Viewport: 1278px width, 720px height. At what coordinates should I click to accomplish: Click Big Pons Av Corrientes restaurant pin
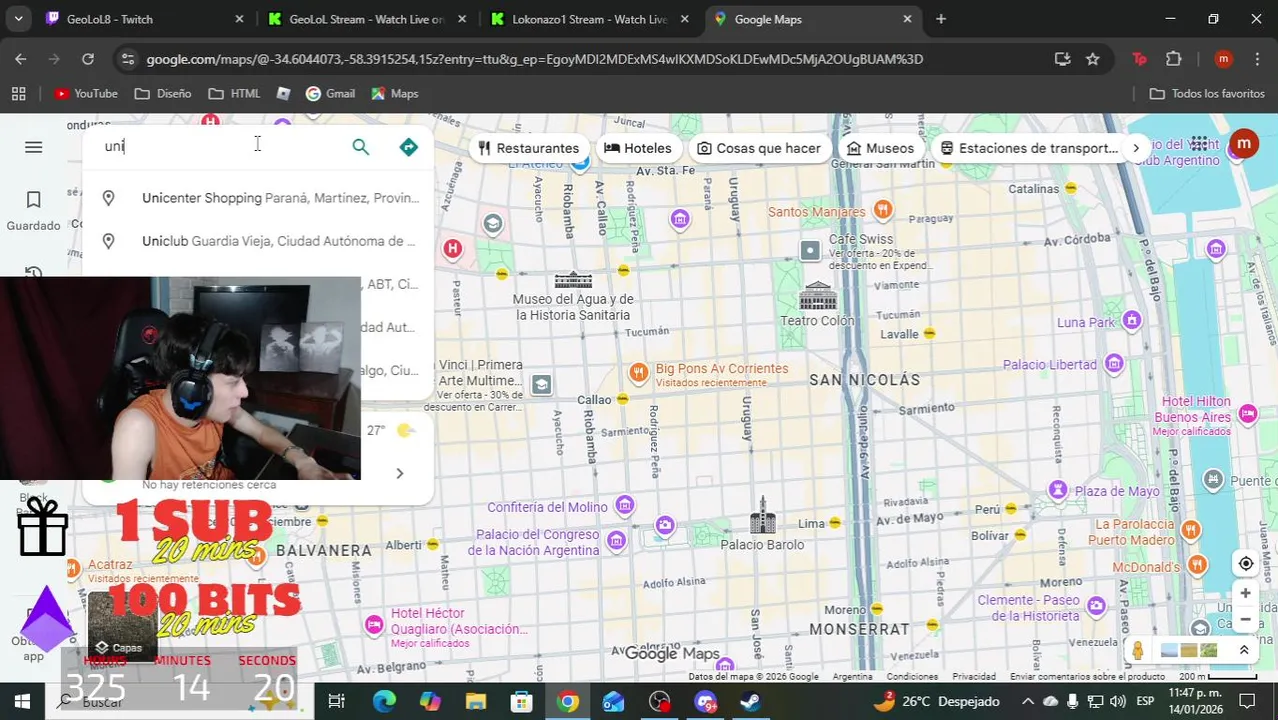tap(638, 373)
